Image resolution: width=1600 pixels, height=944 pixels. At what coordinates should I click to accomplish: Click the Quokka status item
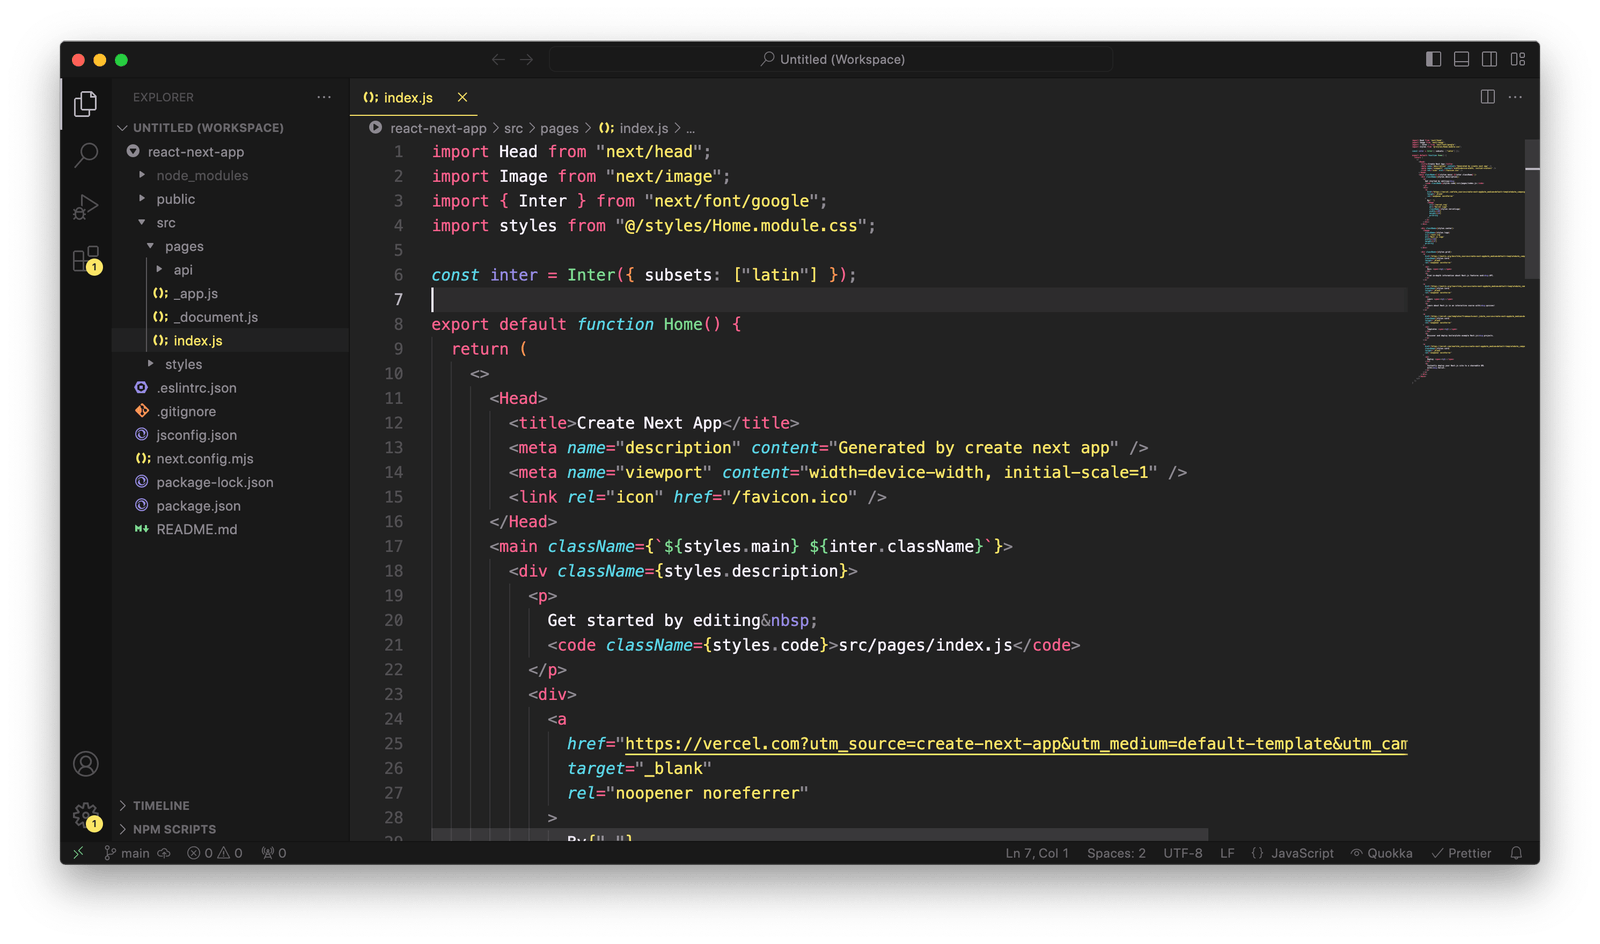1382,853
